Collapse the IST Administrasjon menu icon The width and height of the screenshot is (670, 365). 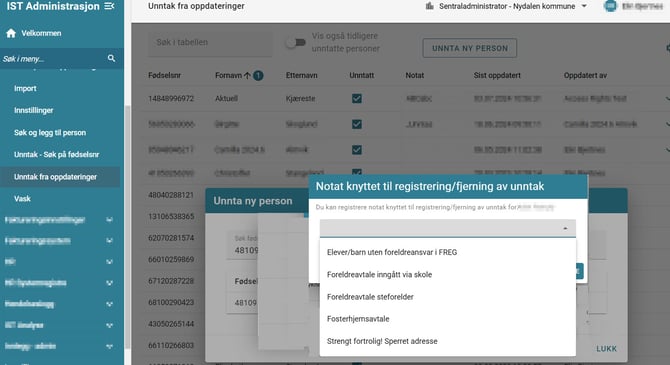point(109,6)
